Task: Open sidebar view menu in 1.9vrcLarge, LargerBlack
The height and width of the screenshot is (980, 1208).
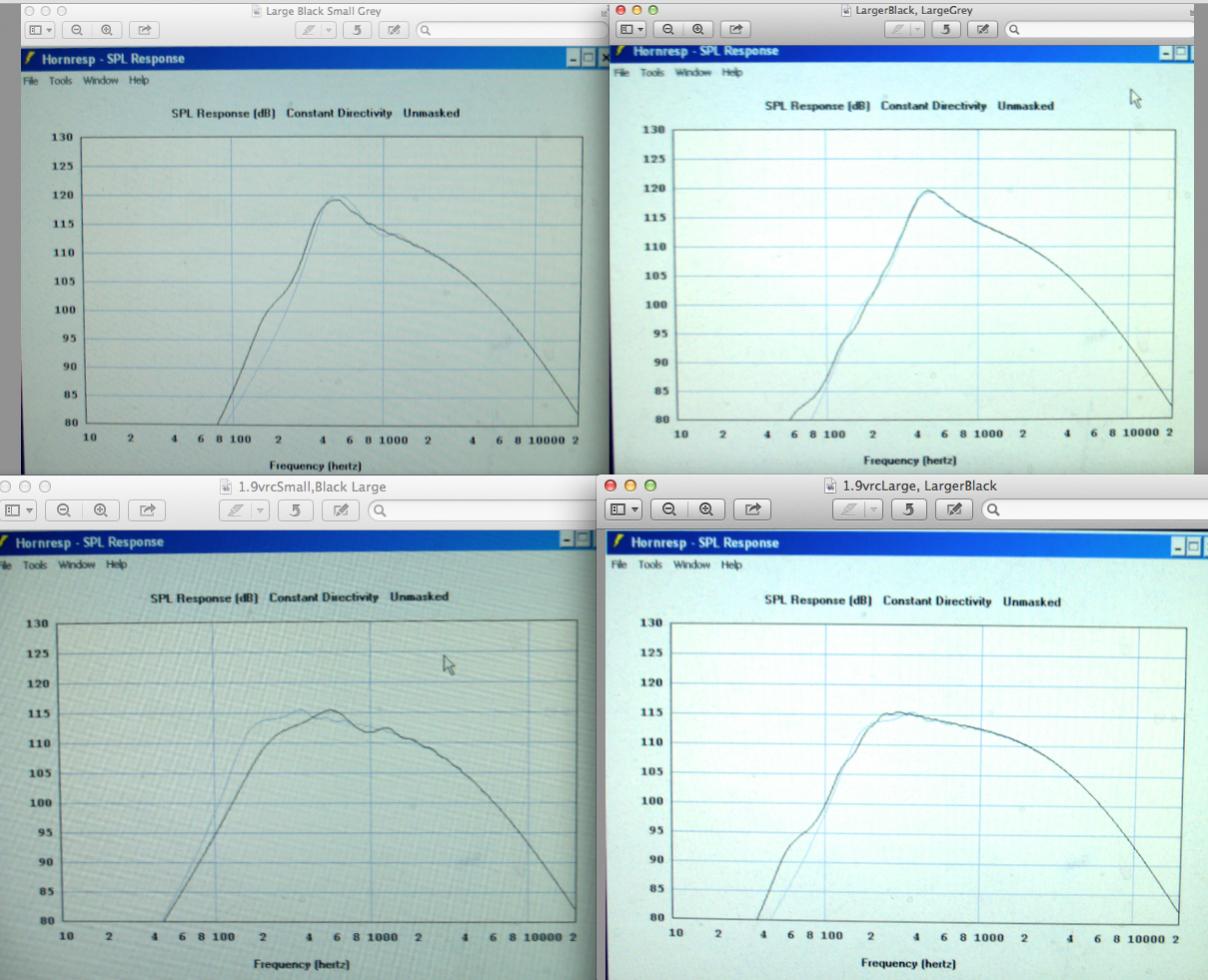Action: point(622,509)
